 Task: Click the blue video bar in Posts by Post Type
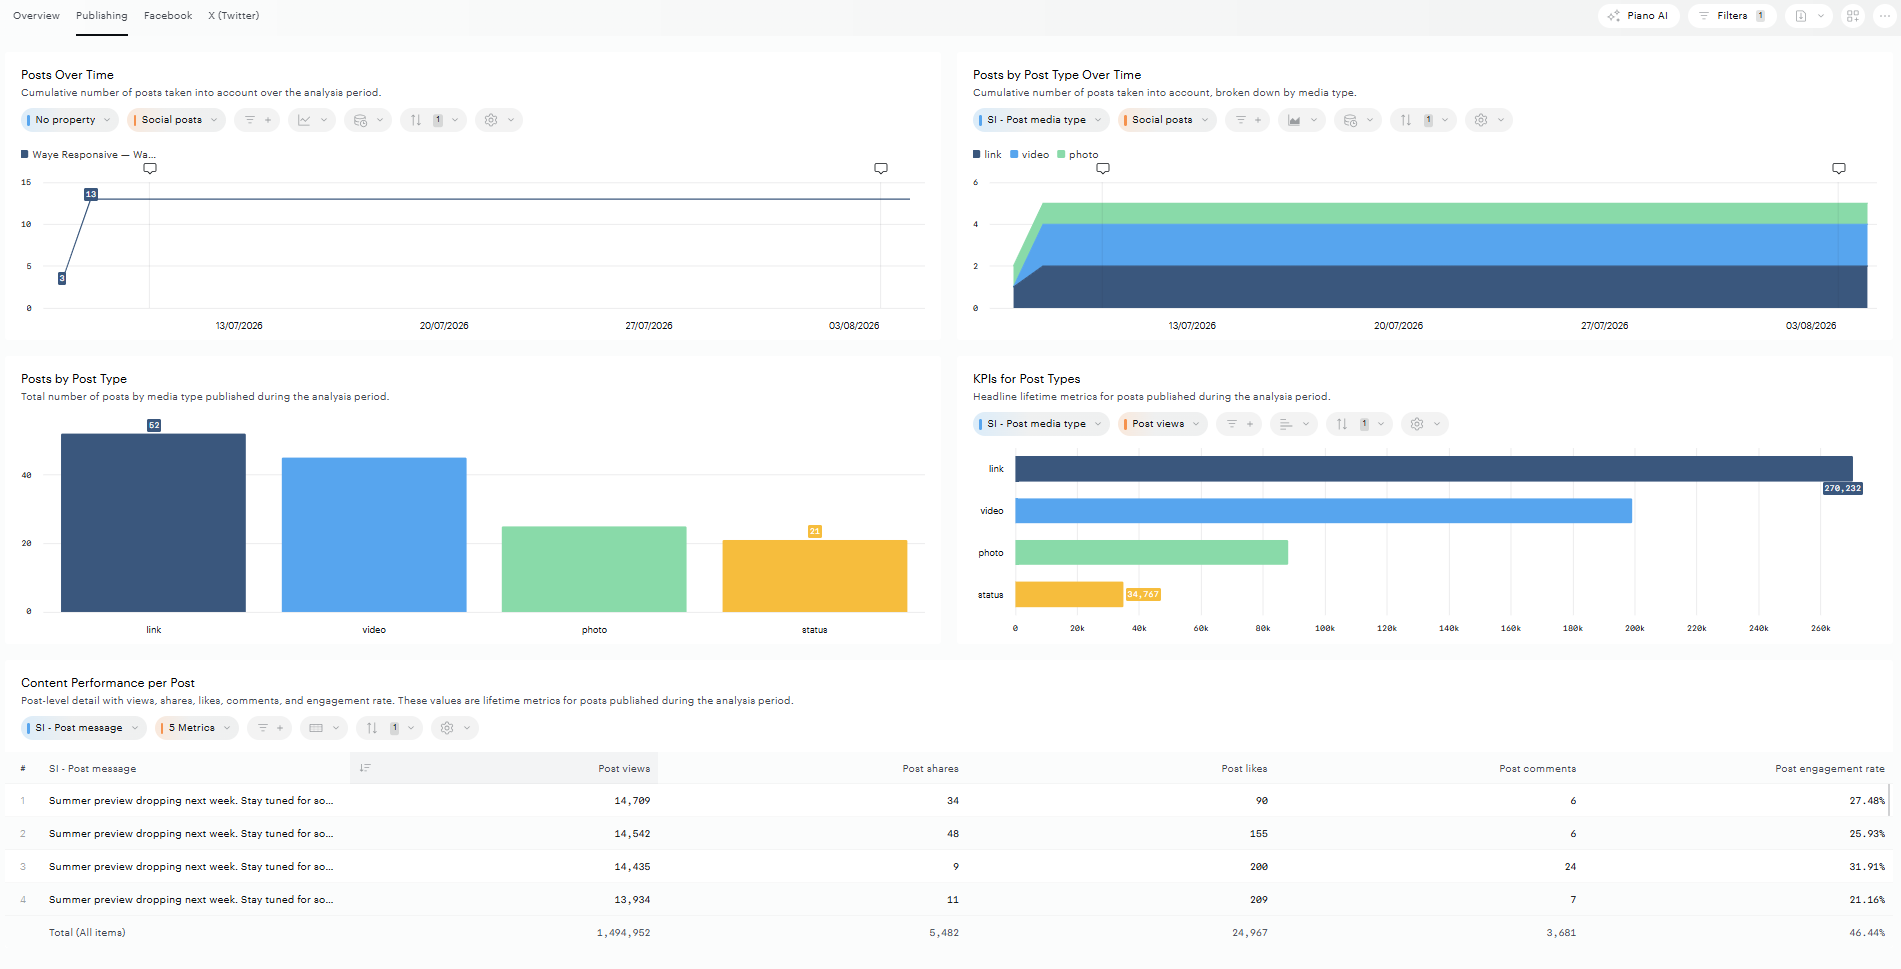coord(374,534)
